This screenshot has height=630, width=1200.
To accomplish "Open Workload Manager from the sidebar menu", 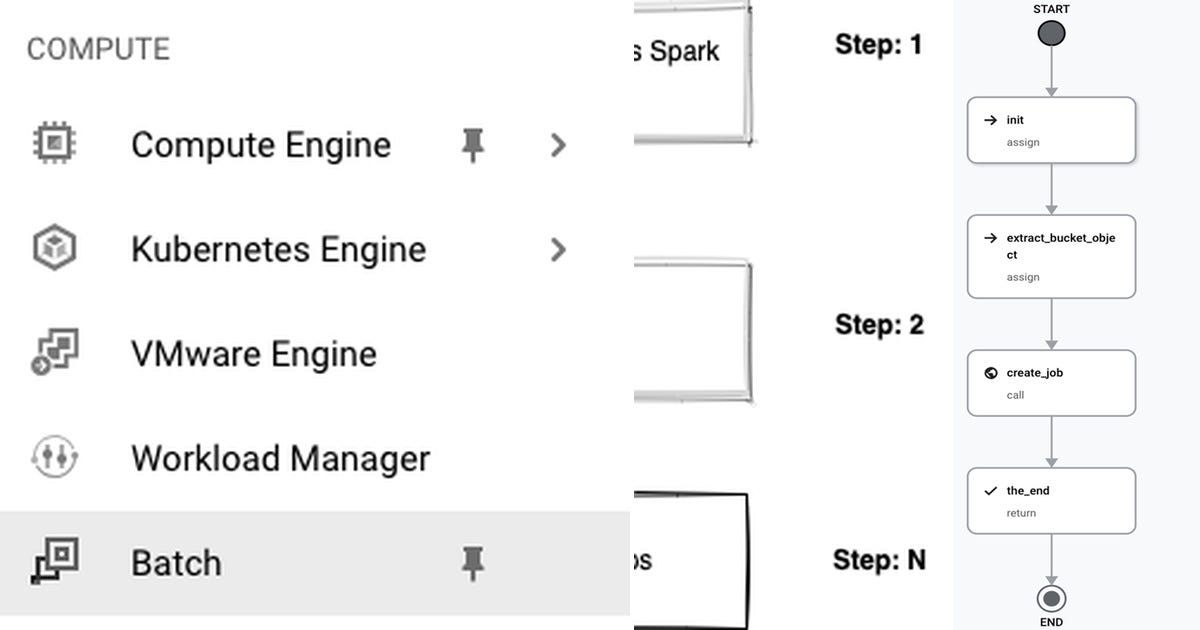I will 279,458.
